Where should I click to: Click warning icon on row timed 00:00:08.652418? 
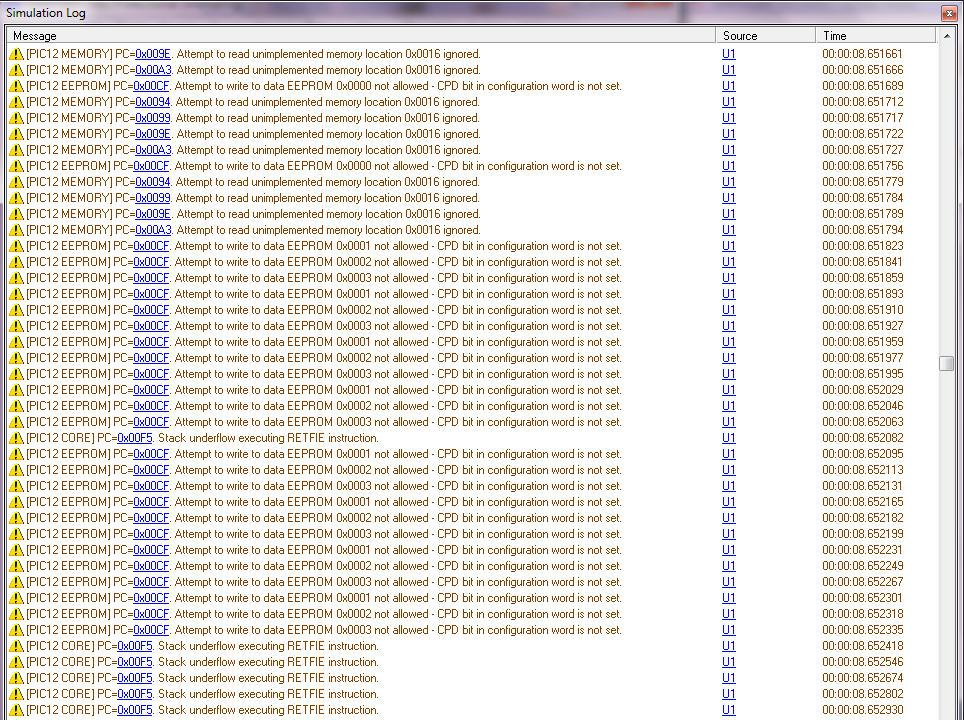(15, 646)
